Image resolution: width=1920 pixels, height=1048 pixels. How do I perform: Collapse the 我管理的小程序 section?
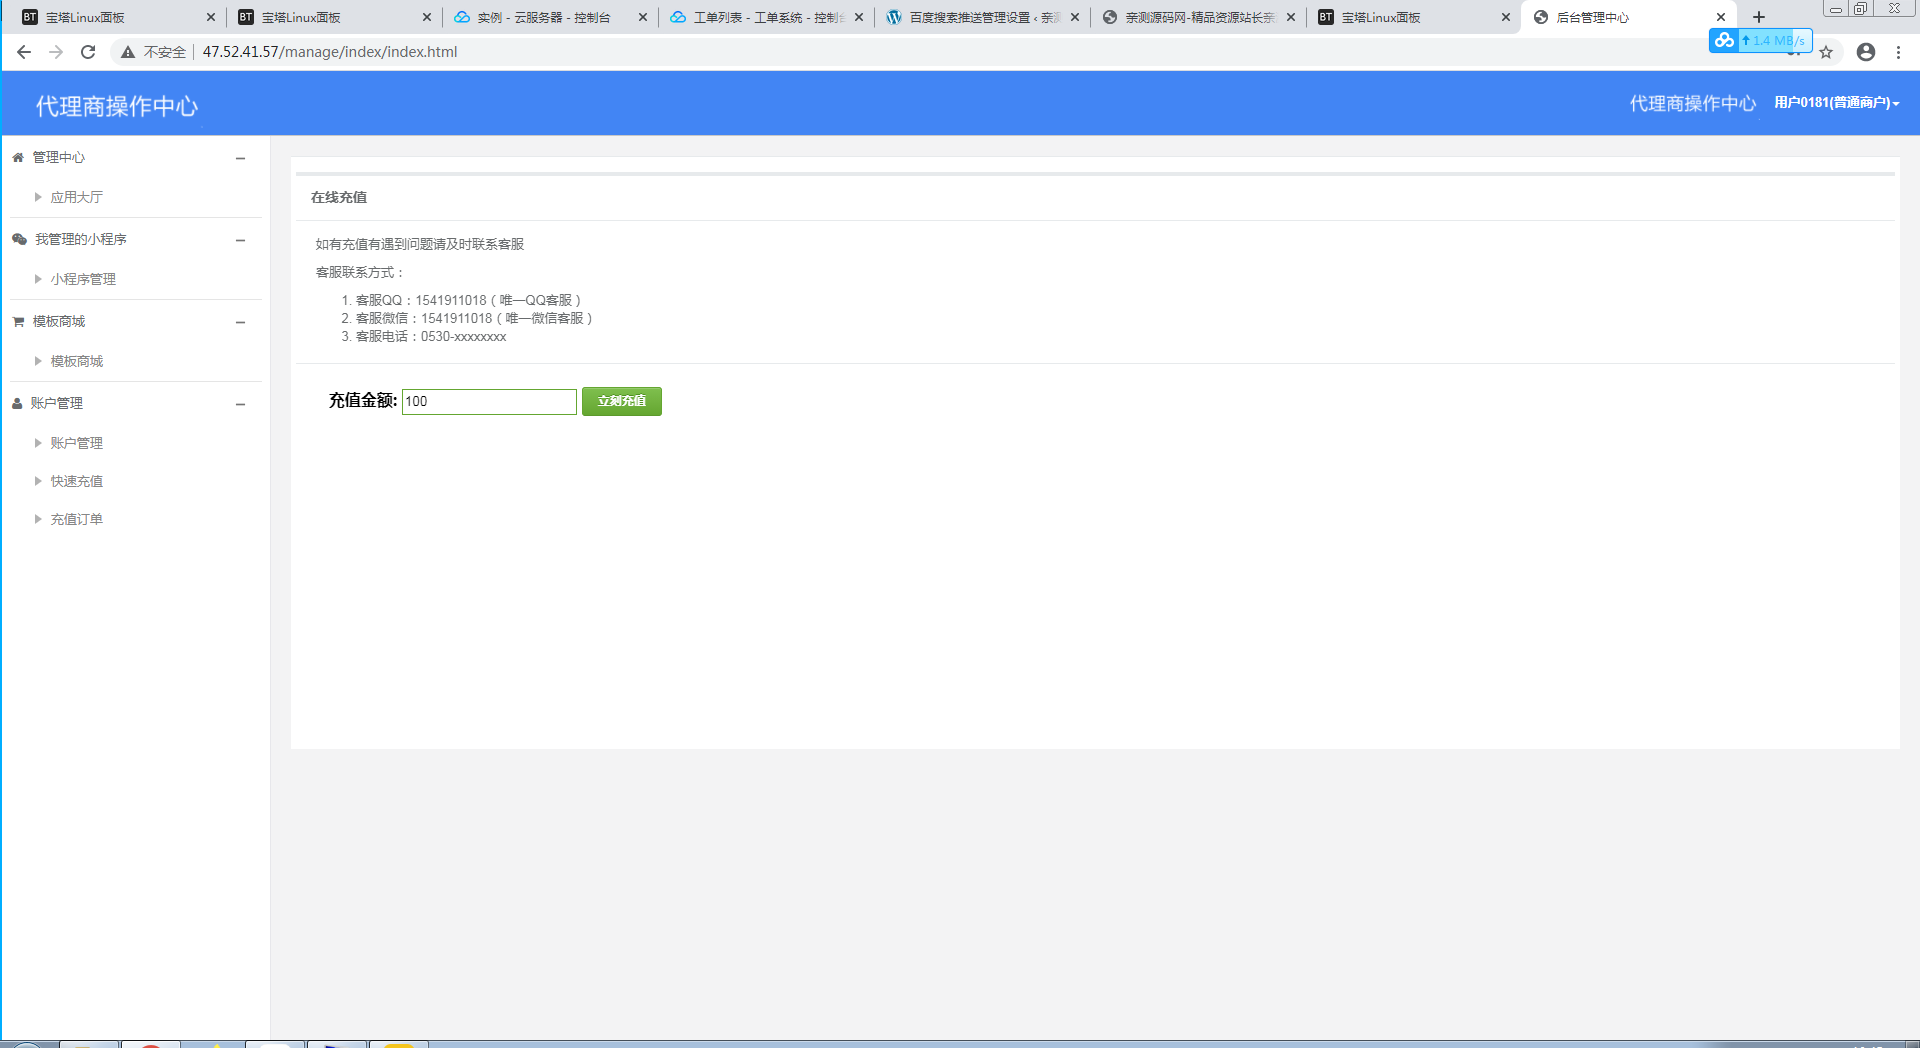pyautogui.click(x=240, y=240)
